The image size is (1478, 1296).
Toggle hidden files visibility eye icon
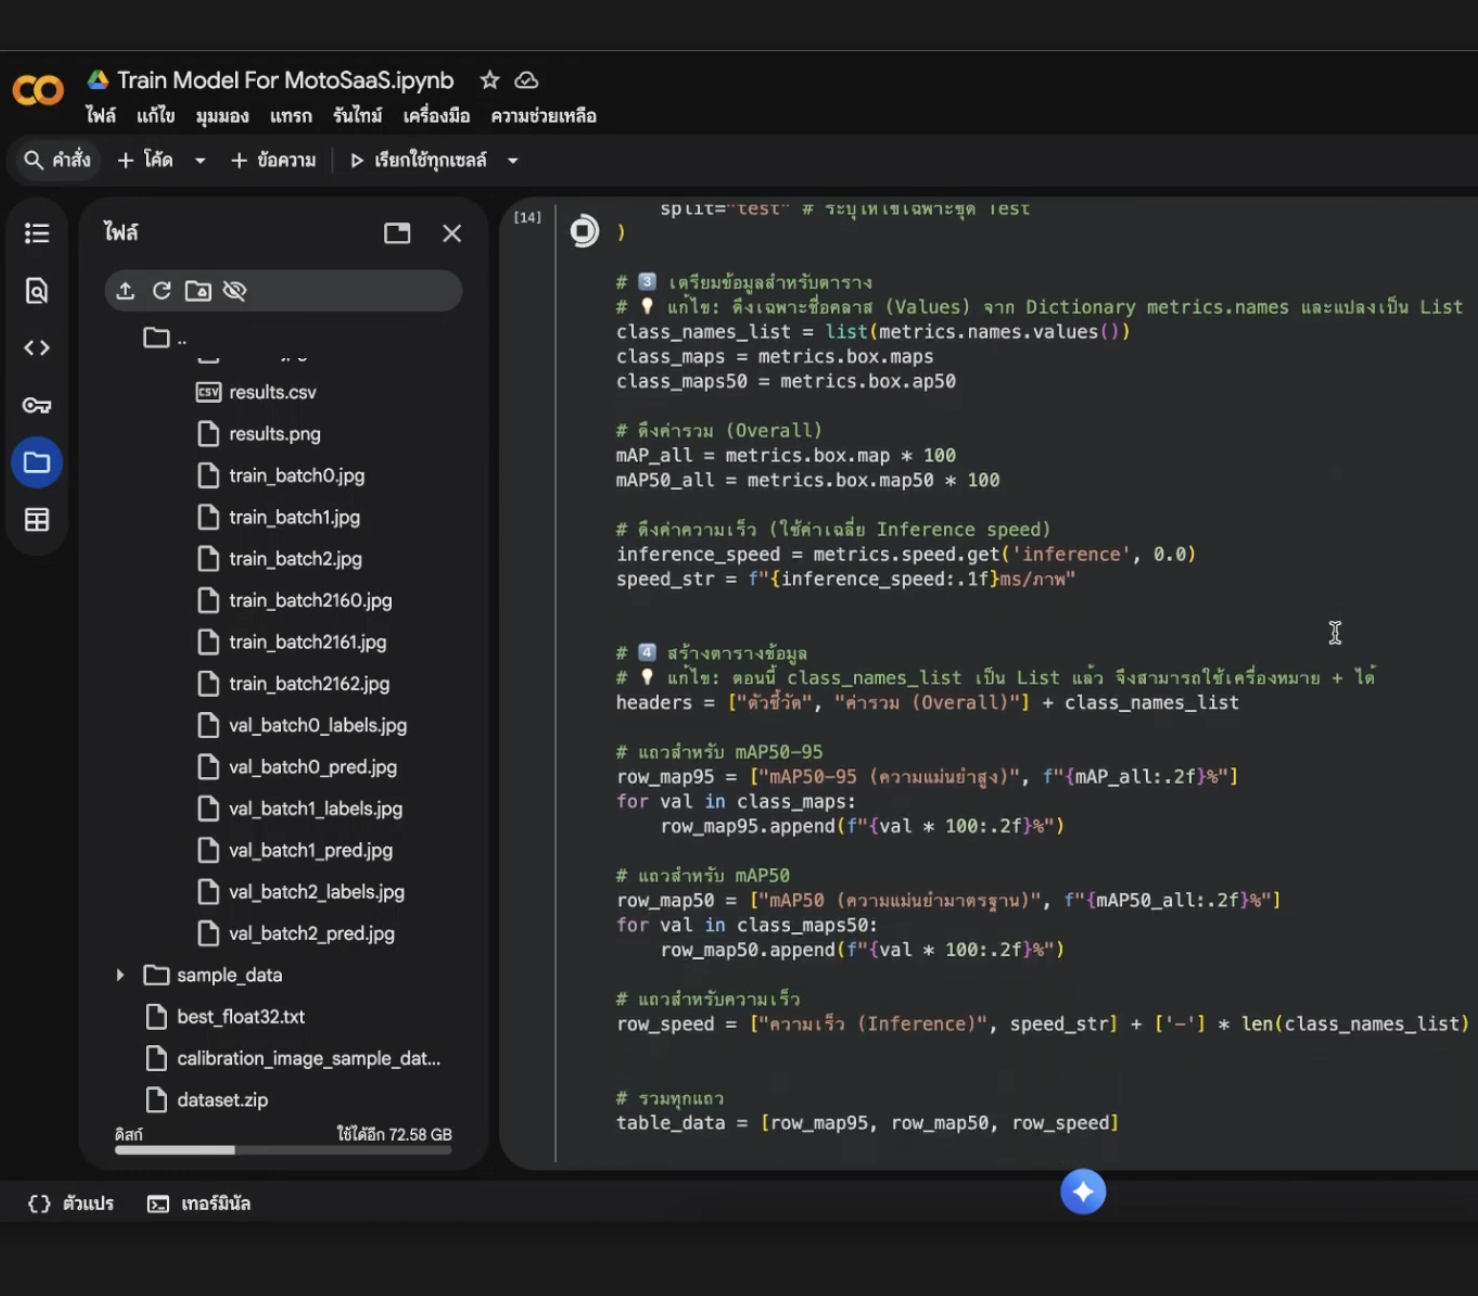click(x=235, y=291)
